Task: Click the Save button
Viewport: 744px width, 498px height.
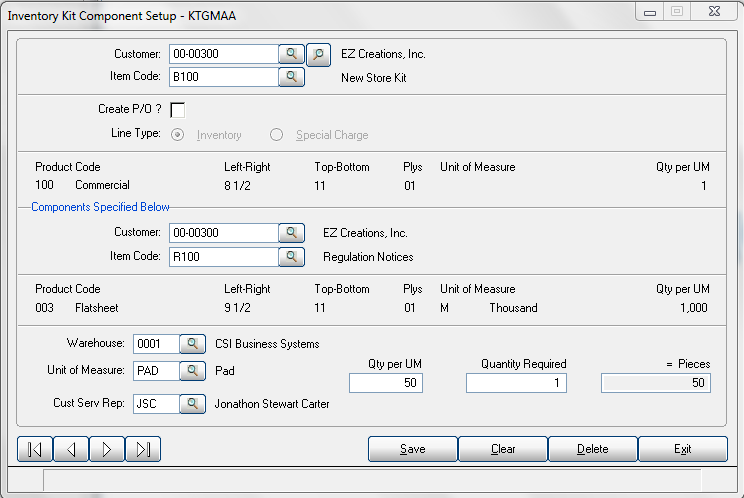Action: pyautogui.click(x=413, y=449)
